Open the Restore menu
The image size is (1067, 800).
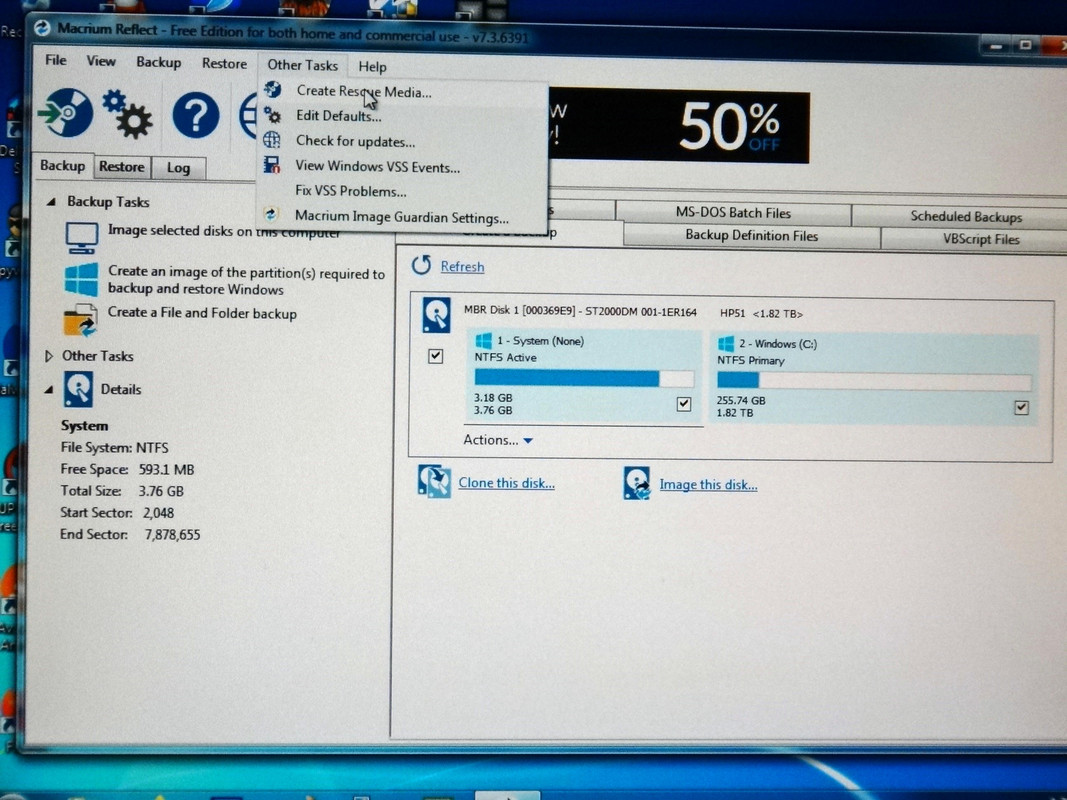tap(225, 63)
